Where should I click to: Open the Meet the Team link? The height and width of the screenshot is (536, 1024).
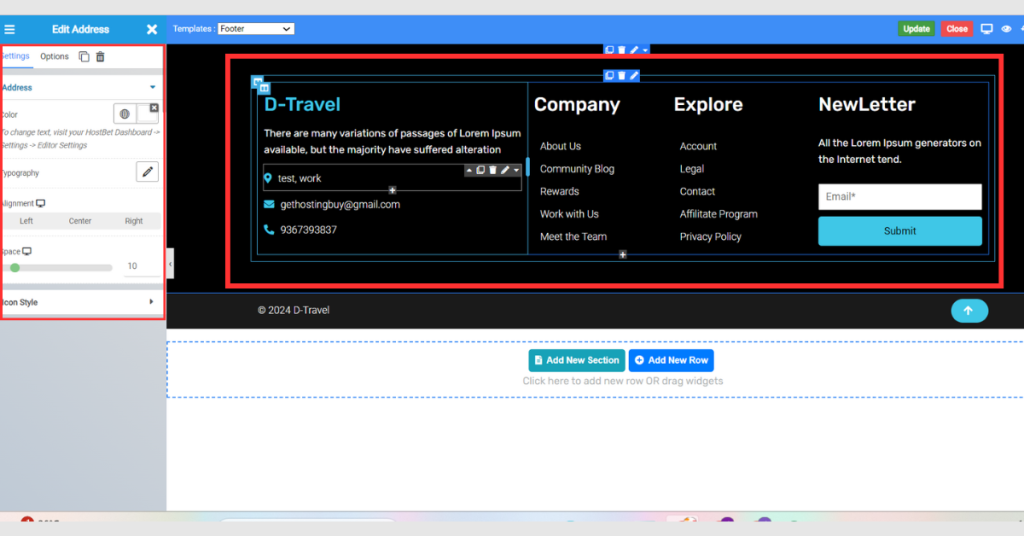pyautogui.click(x=573, y=237)
